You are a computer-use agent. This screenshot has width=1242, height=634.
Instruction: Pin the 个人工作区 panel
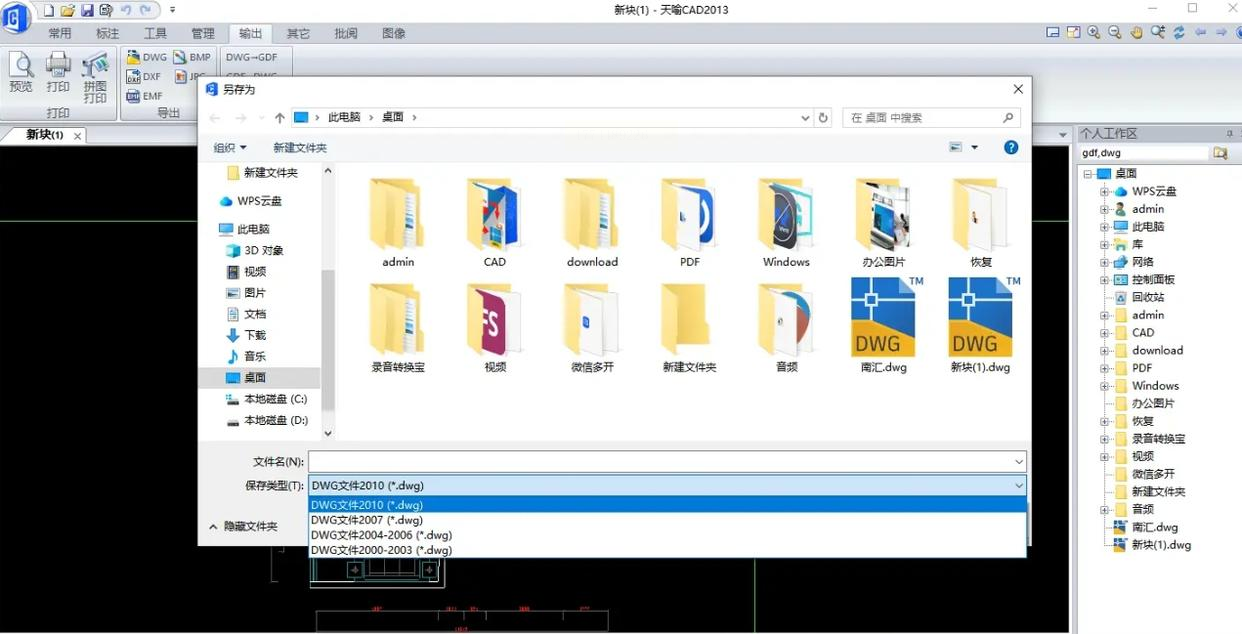1229,133
